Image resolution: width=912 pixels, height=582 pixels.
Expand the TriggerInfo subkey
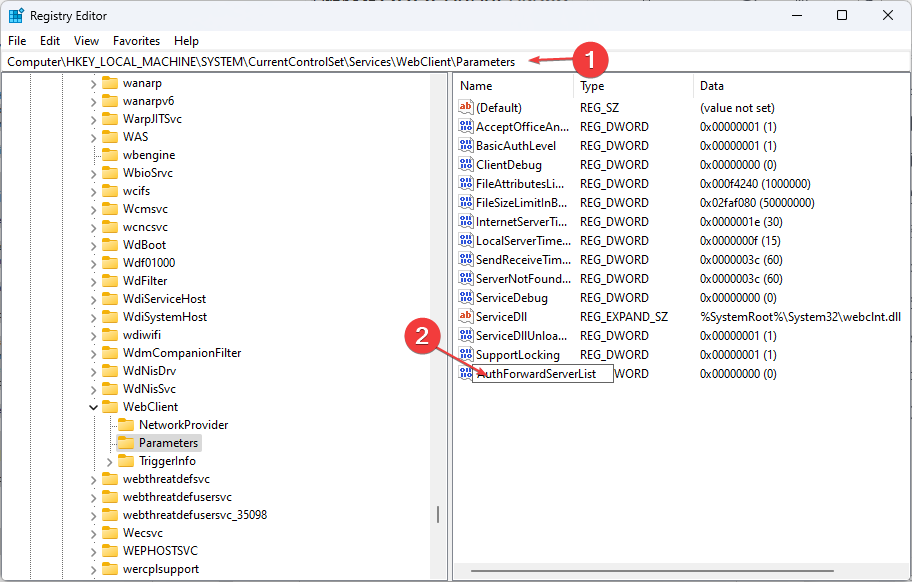click(109, 462)
